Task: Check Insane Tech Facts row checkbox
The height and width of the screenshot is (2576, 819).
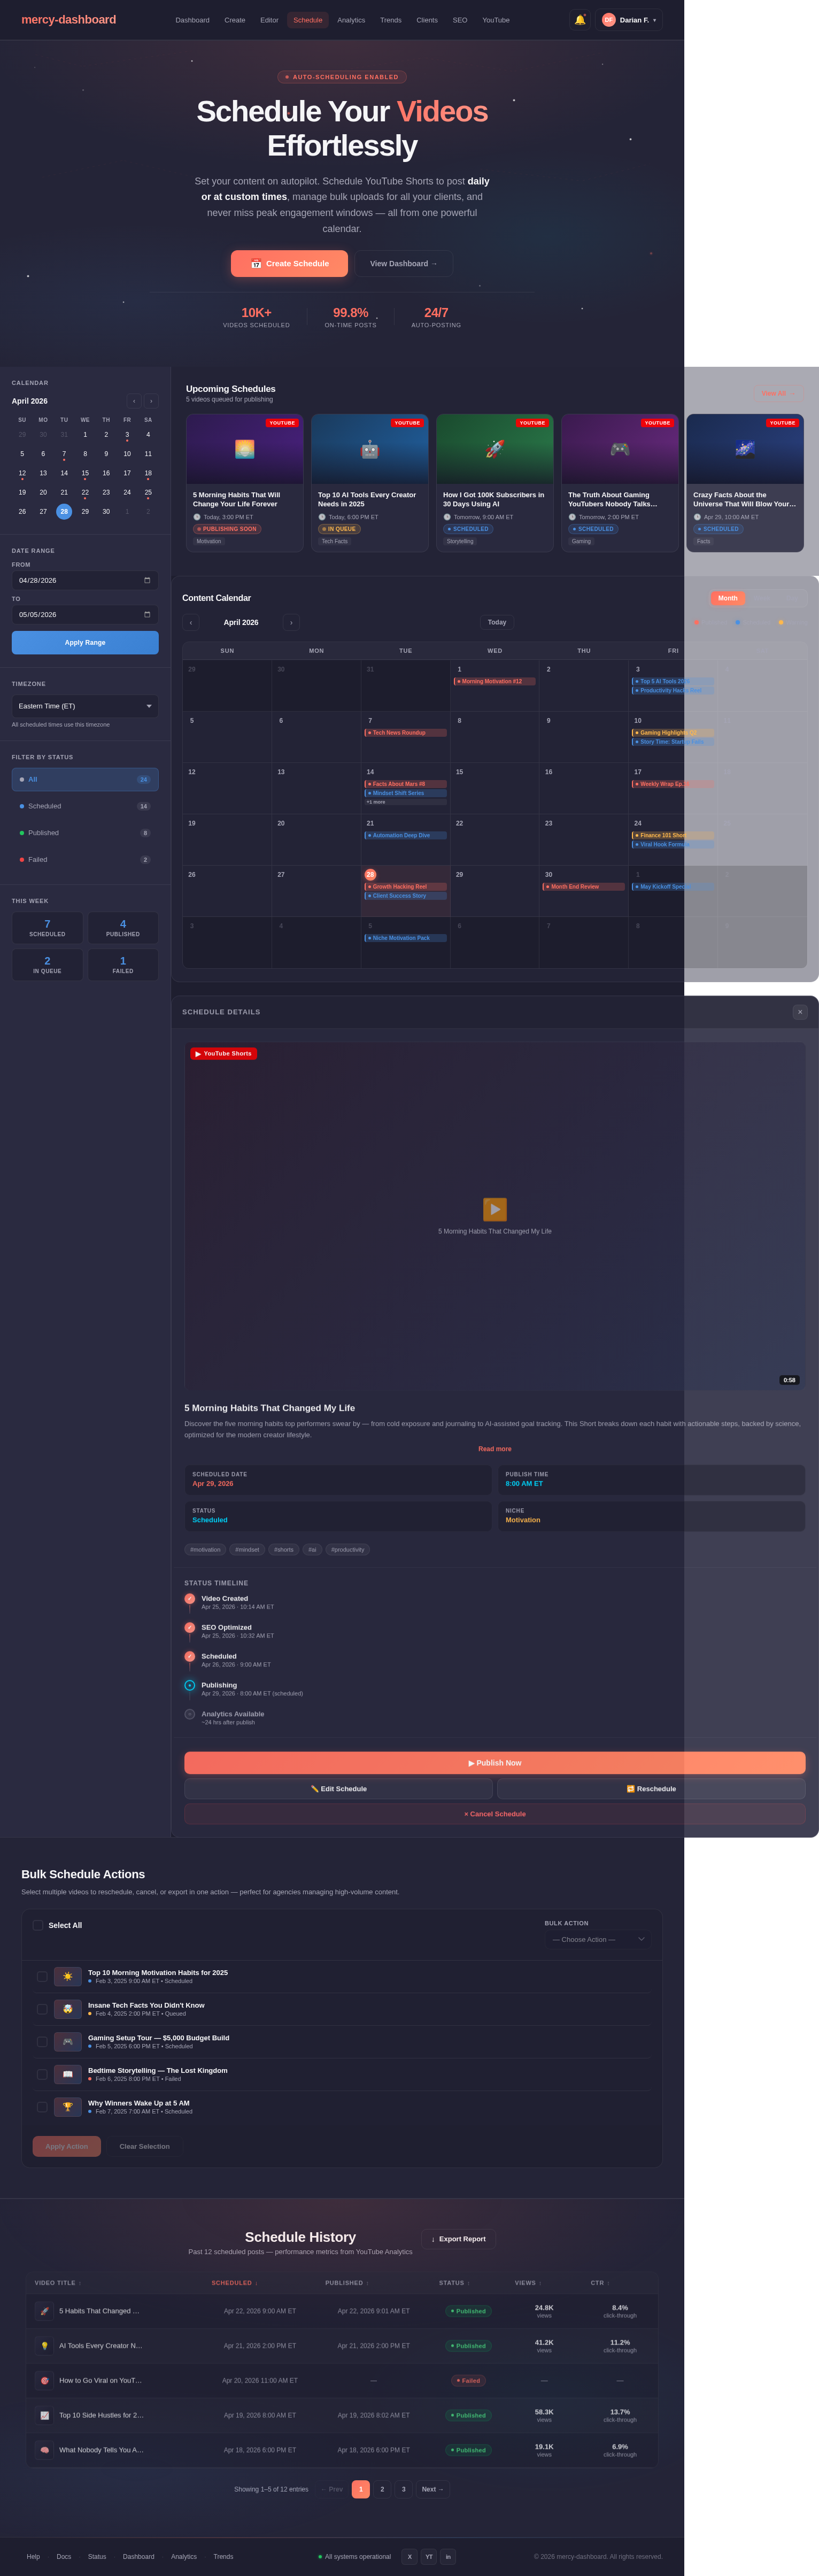Action: pyautogui.click(x=42, y=2009)
